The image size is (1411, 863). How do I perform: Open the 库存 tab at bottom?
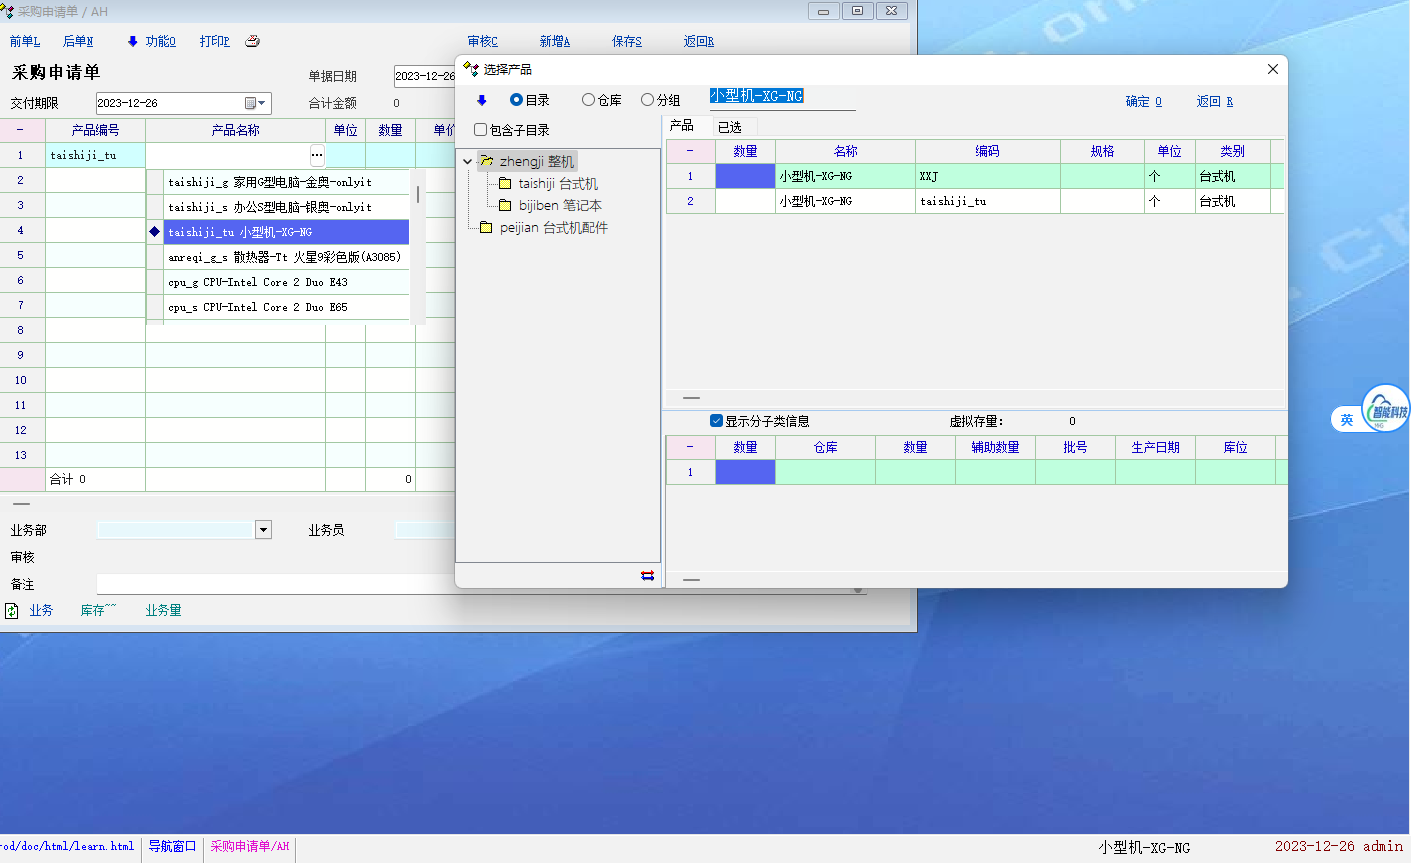tap(97, 610)
